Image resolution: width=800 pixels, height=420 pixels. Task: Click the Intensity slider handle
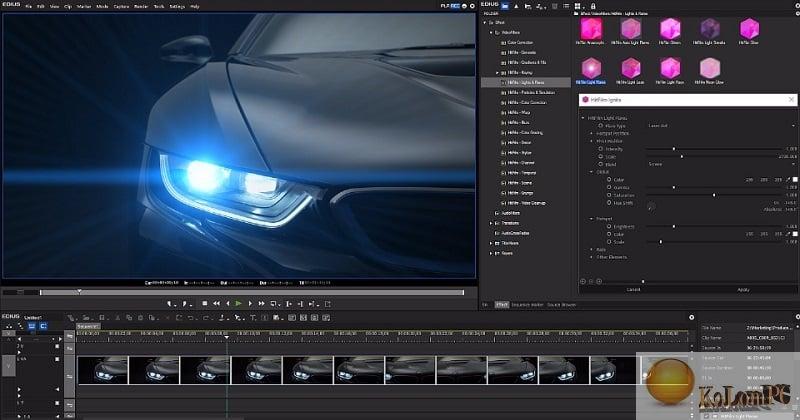click(x=673, y=149)
